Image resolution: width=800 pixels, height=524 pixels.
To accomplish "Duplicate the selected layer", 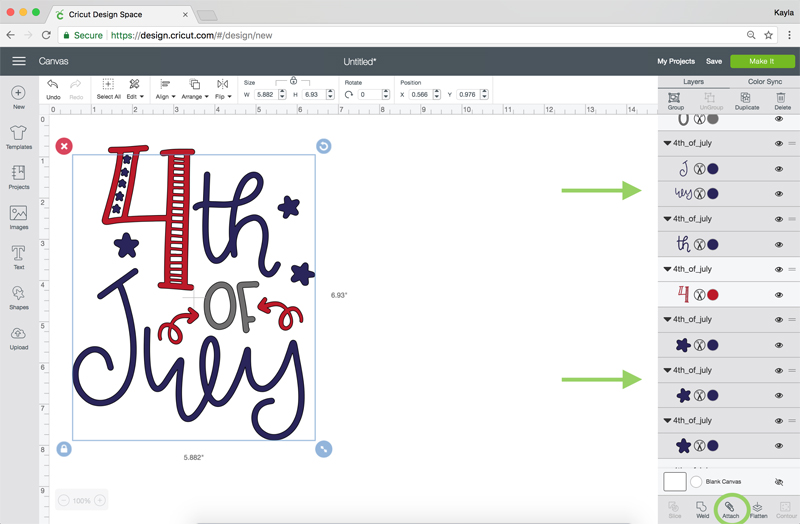I will [746, 101].
